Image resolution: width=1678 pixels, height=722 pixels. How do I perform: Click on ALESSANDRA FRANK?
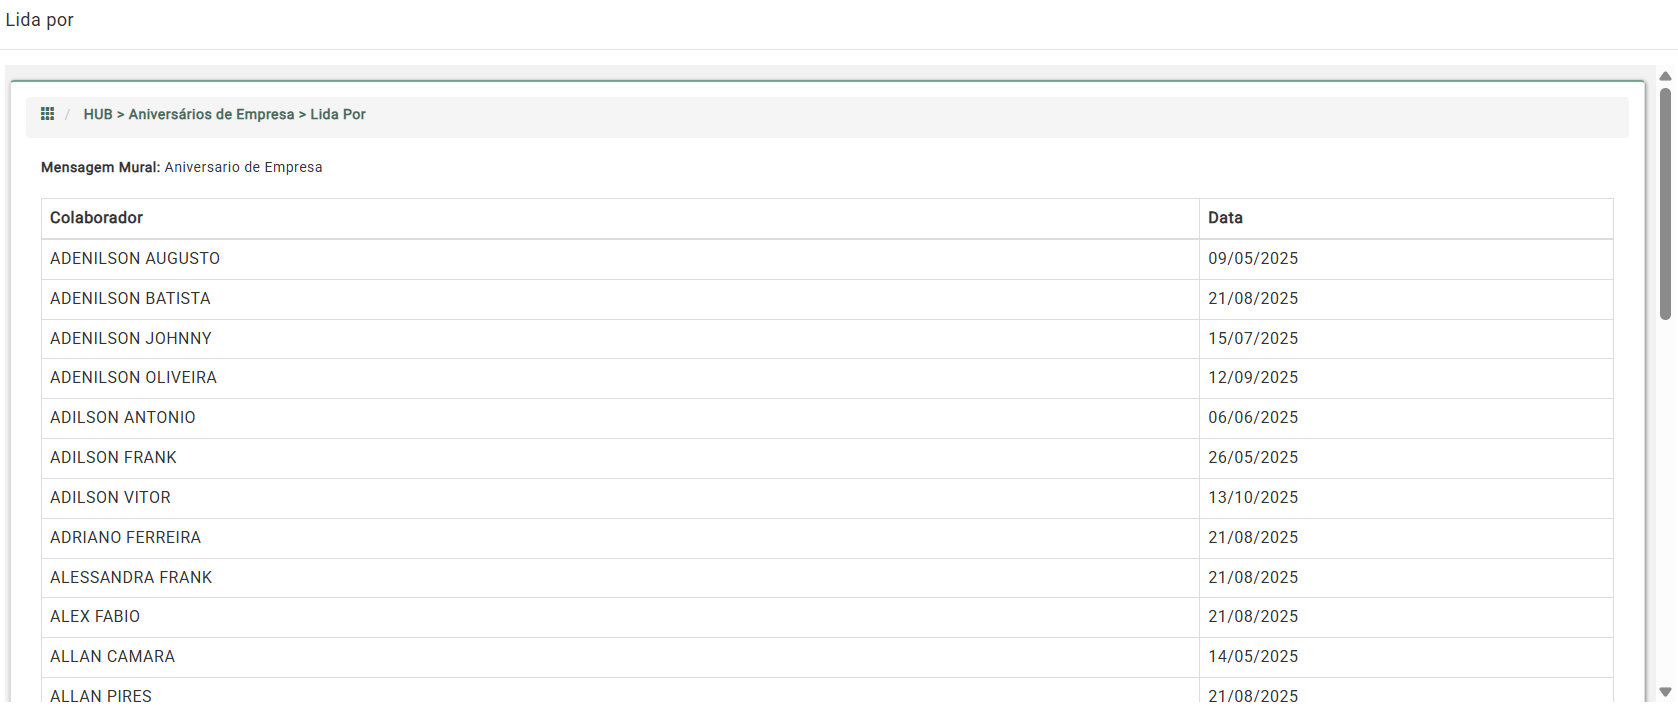(131, 578)
